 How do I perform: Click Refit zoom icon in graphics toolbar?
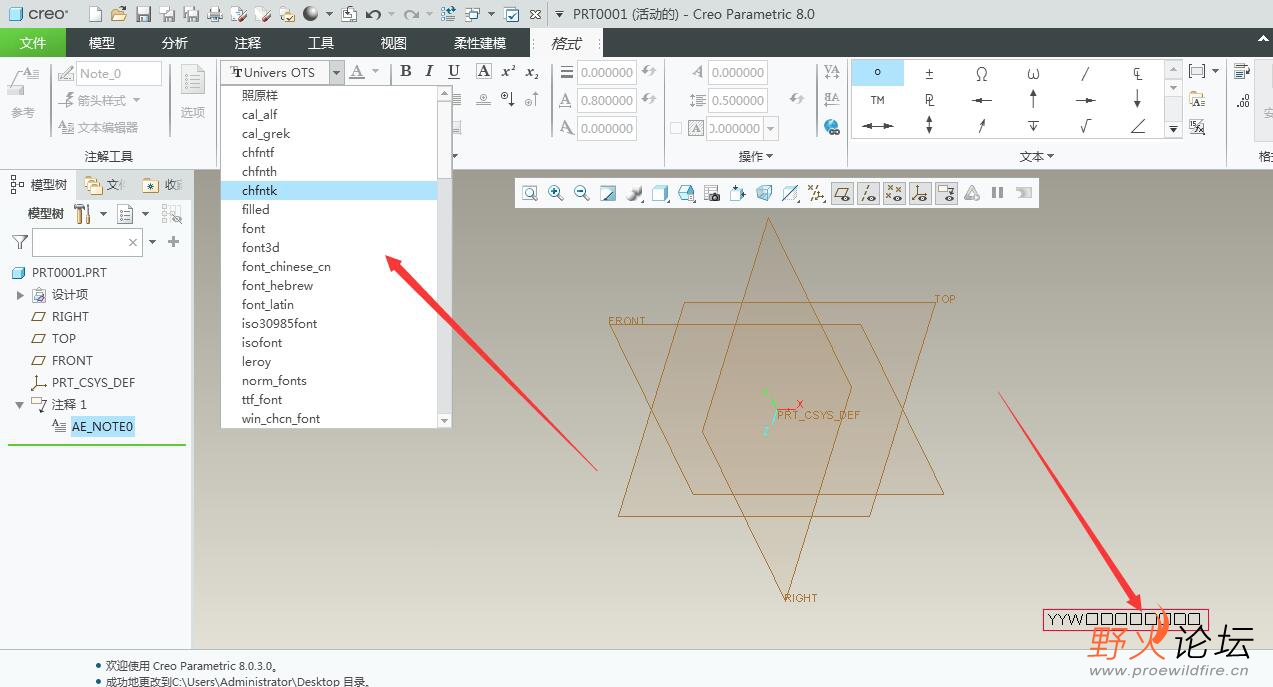pyautogui.click(x=530, y=193)
